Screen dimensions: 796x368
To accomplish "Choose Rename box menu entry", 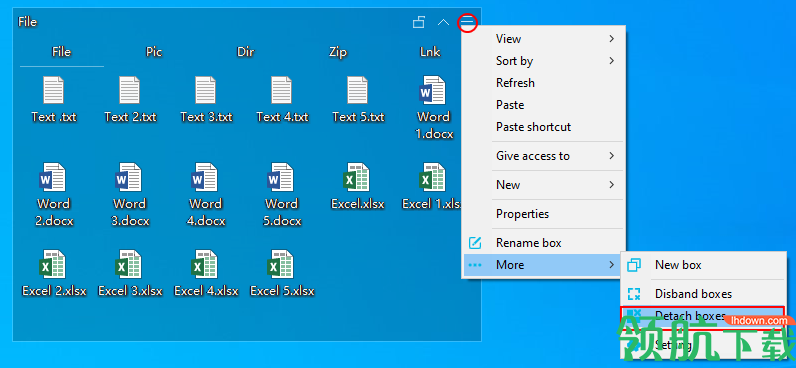I will coord(543,243).
